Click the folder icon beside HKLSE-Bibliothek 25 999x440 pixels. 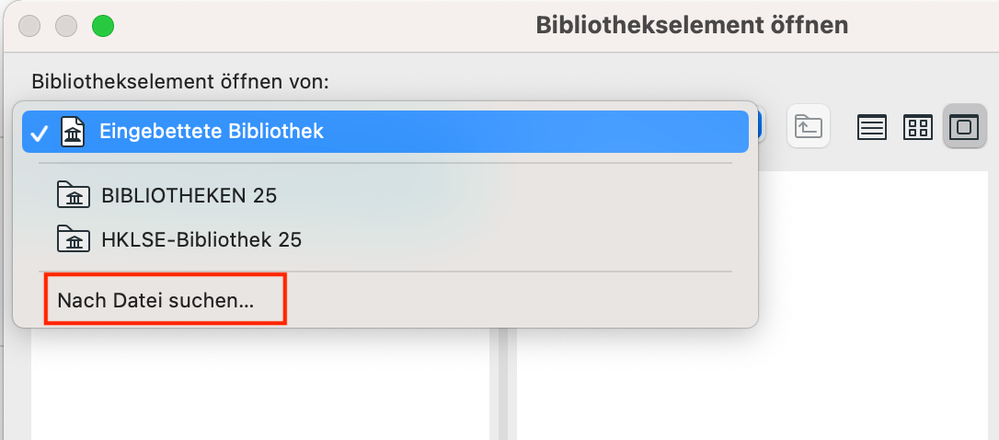click(74, 240)
